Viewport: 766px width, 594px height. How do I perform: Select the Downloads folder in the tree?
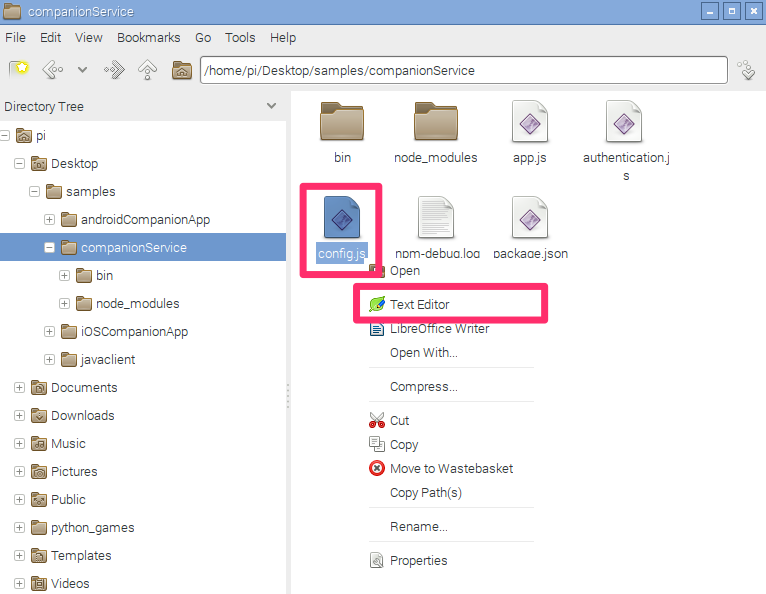(72, 415)
